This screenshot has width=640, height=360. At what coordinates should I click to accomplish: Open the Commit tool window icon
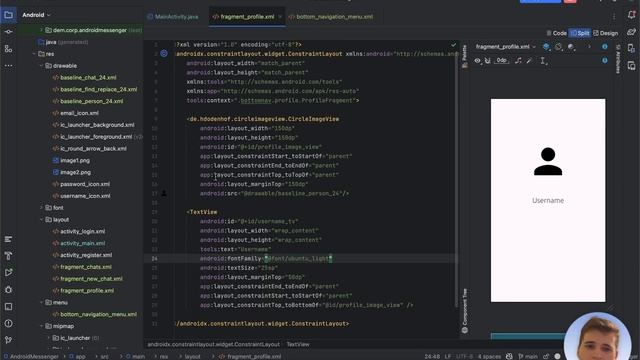8,32
